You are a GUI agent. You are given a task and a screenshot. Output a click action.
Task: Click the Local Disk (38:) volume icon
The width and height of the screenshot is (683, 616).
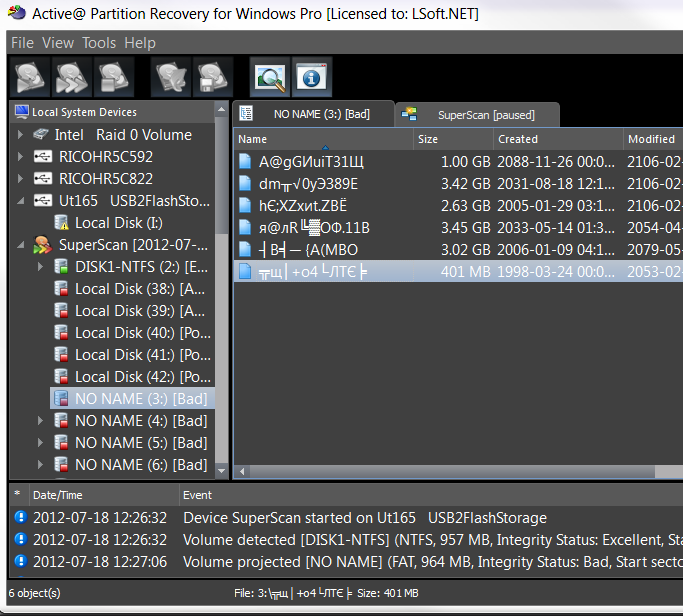point(61,288)
